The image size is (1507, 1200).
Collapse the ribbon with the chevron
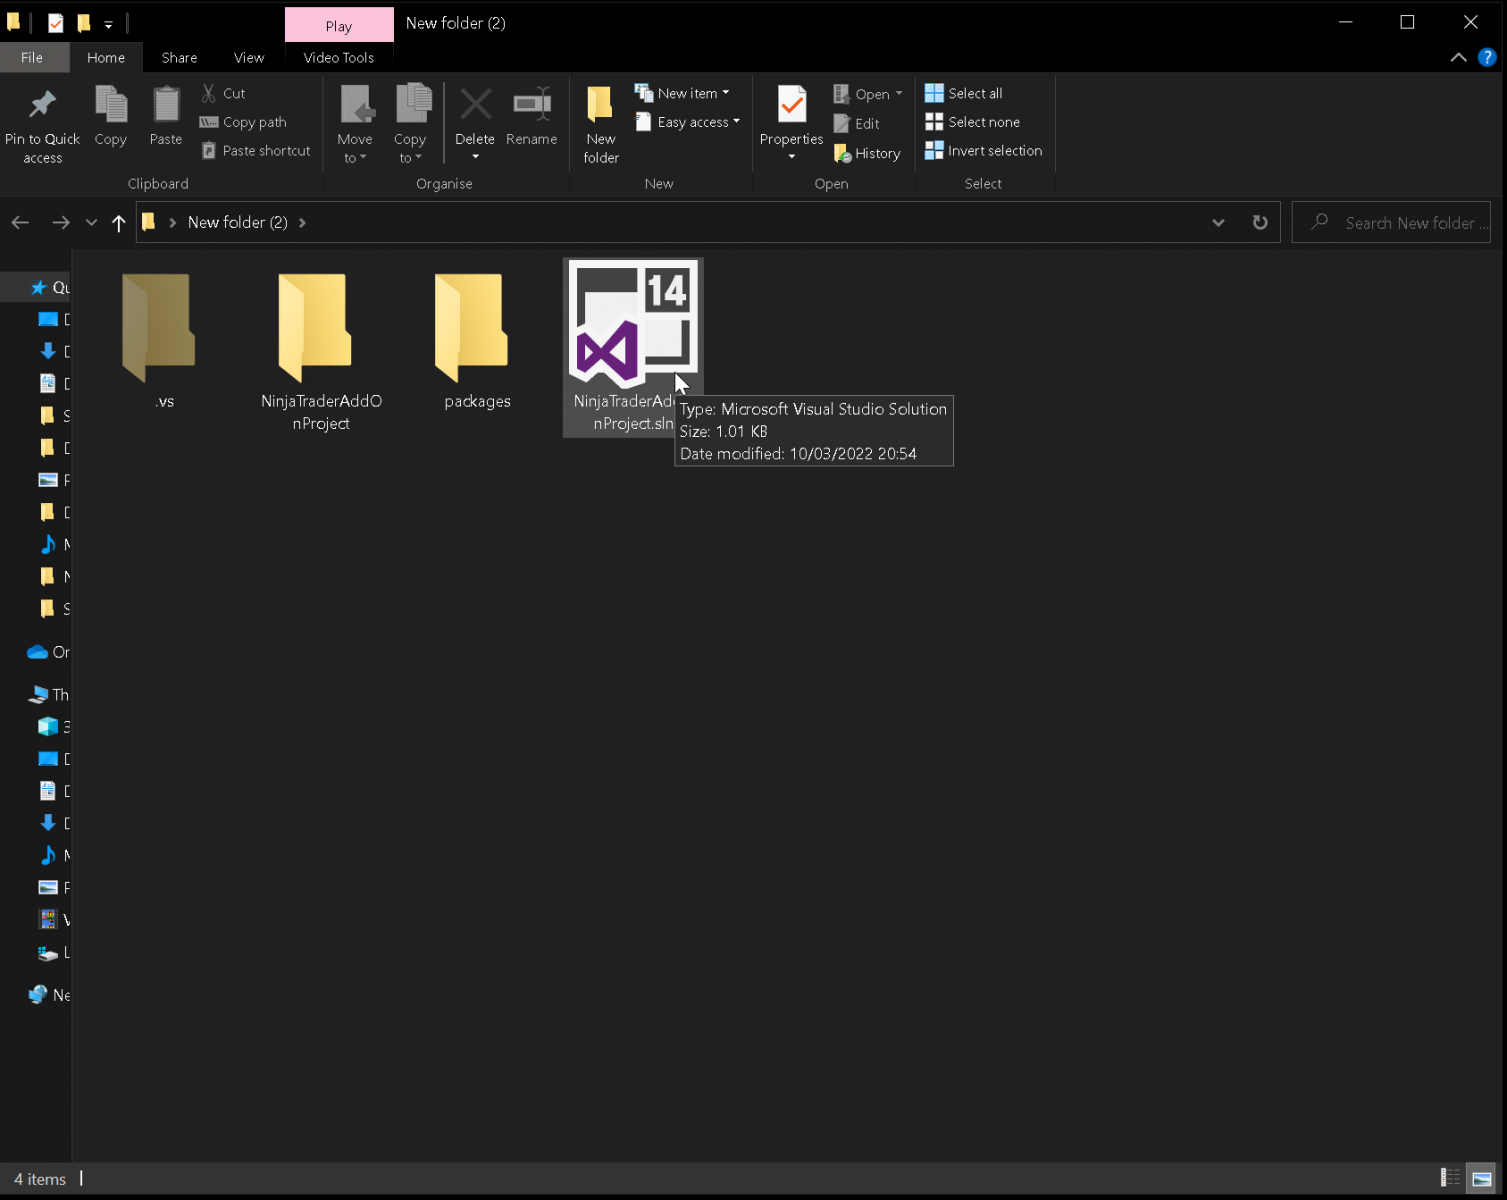[x=1458, y=57]
